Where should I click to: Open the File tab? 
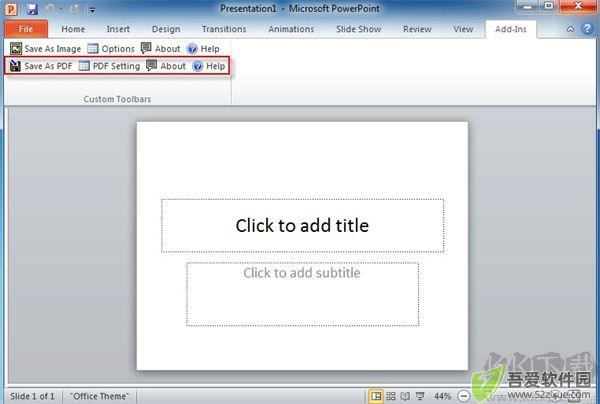pyautogui.click(x=26, y=29)
